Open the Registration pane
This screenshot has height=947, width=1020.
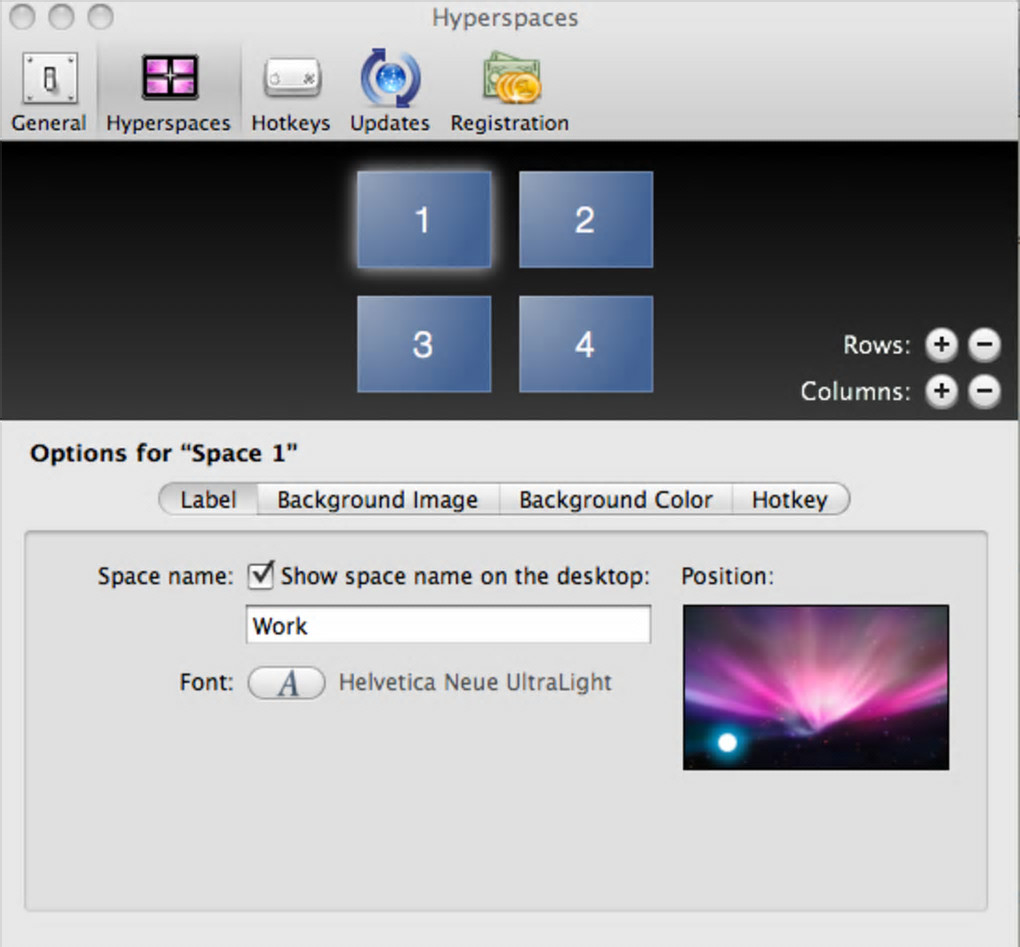tap(511, 91)
